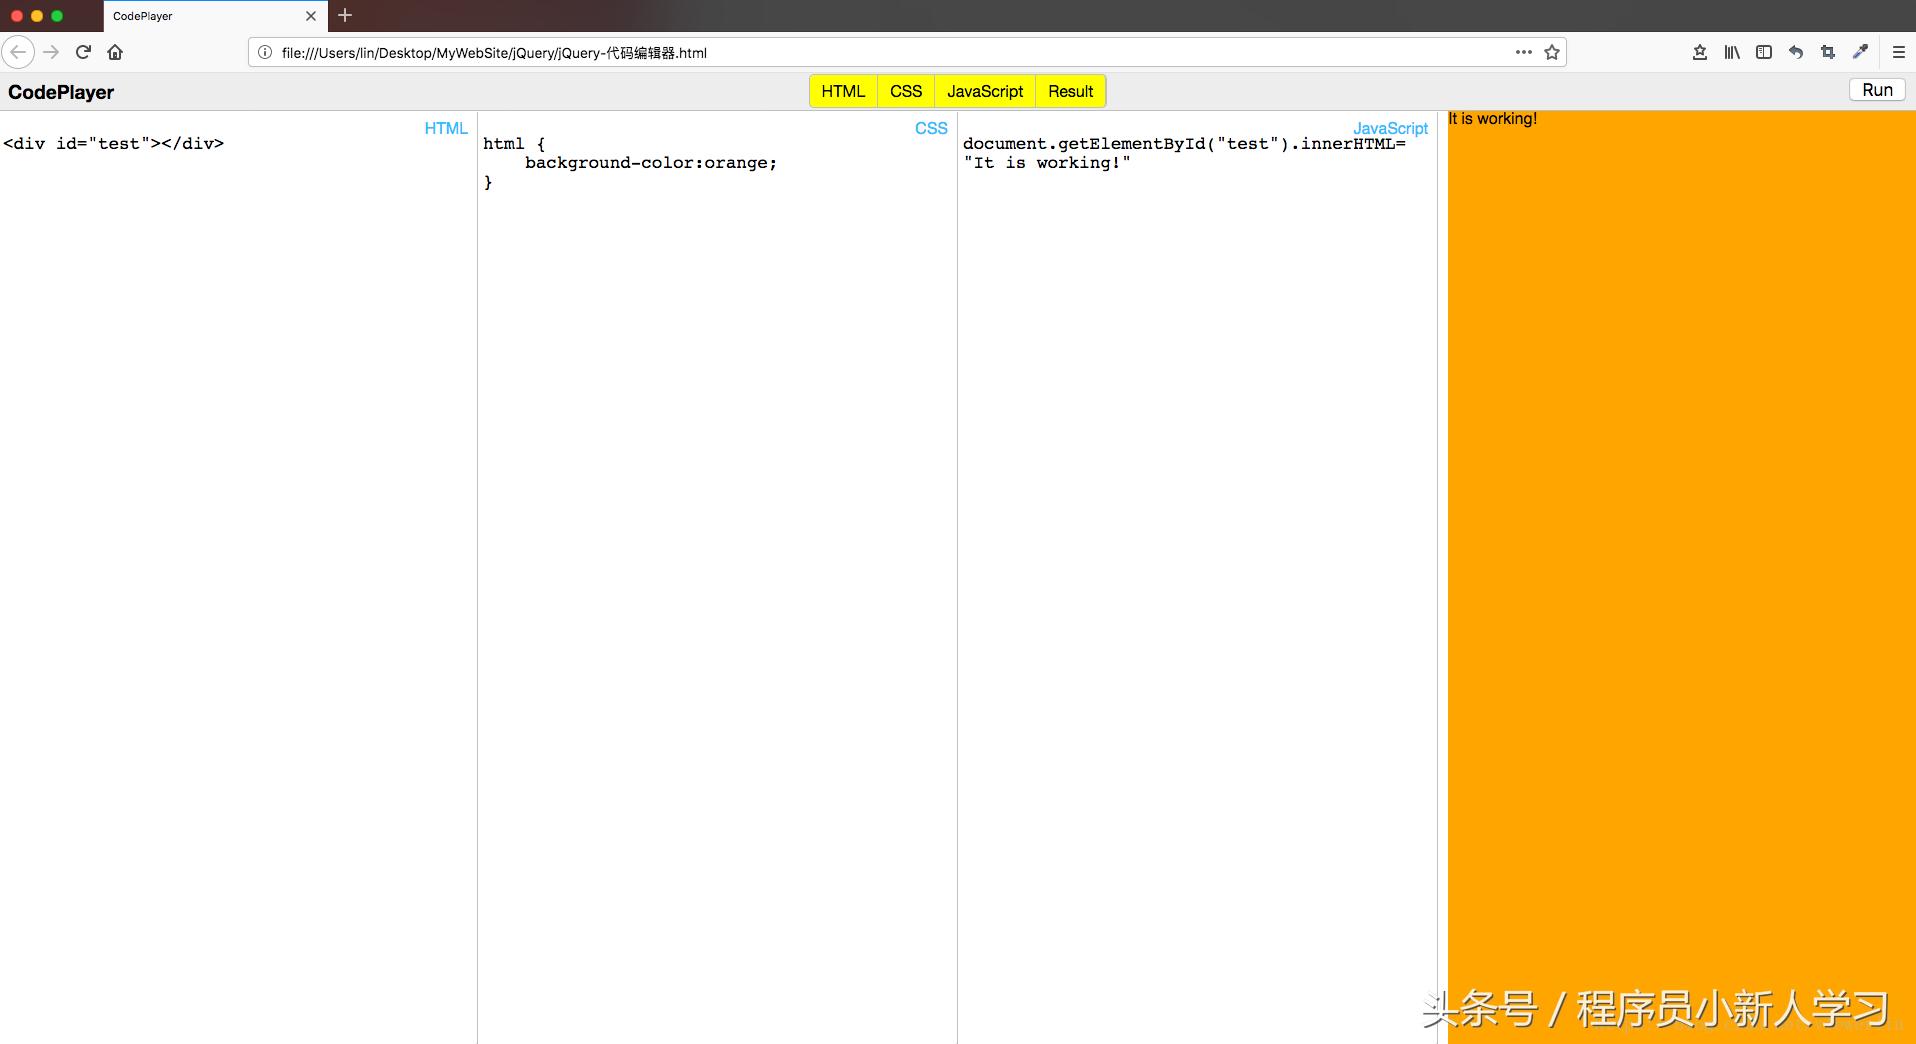Show the browser sidebars
Image resolution: width=1916 pixels, height=1044 pixels.
tap(1764, 52)
